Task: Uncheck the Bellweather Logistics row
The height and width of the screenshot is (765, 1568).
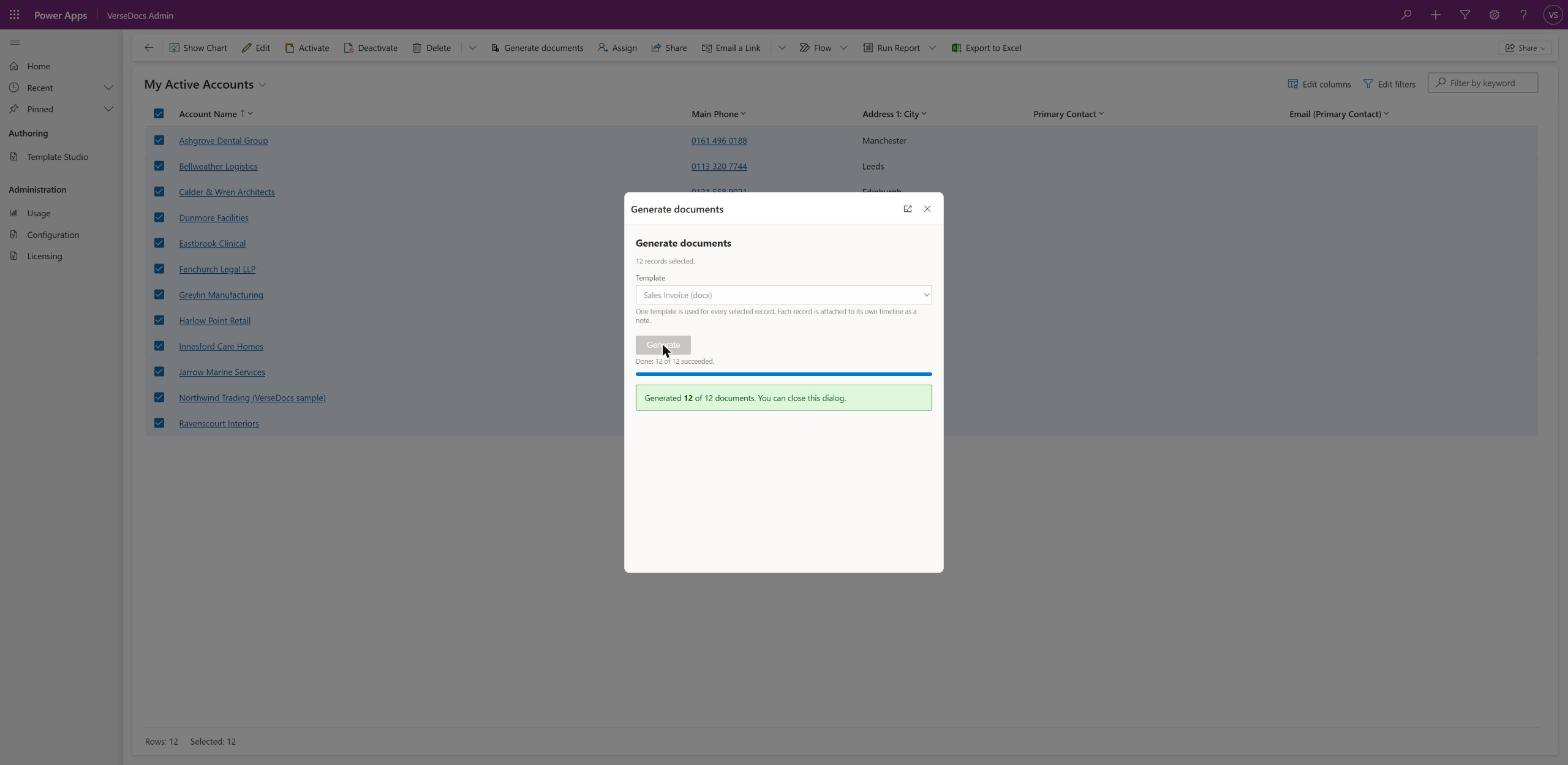Action: coord(158,166)
